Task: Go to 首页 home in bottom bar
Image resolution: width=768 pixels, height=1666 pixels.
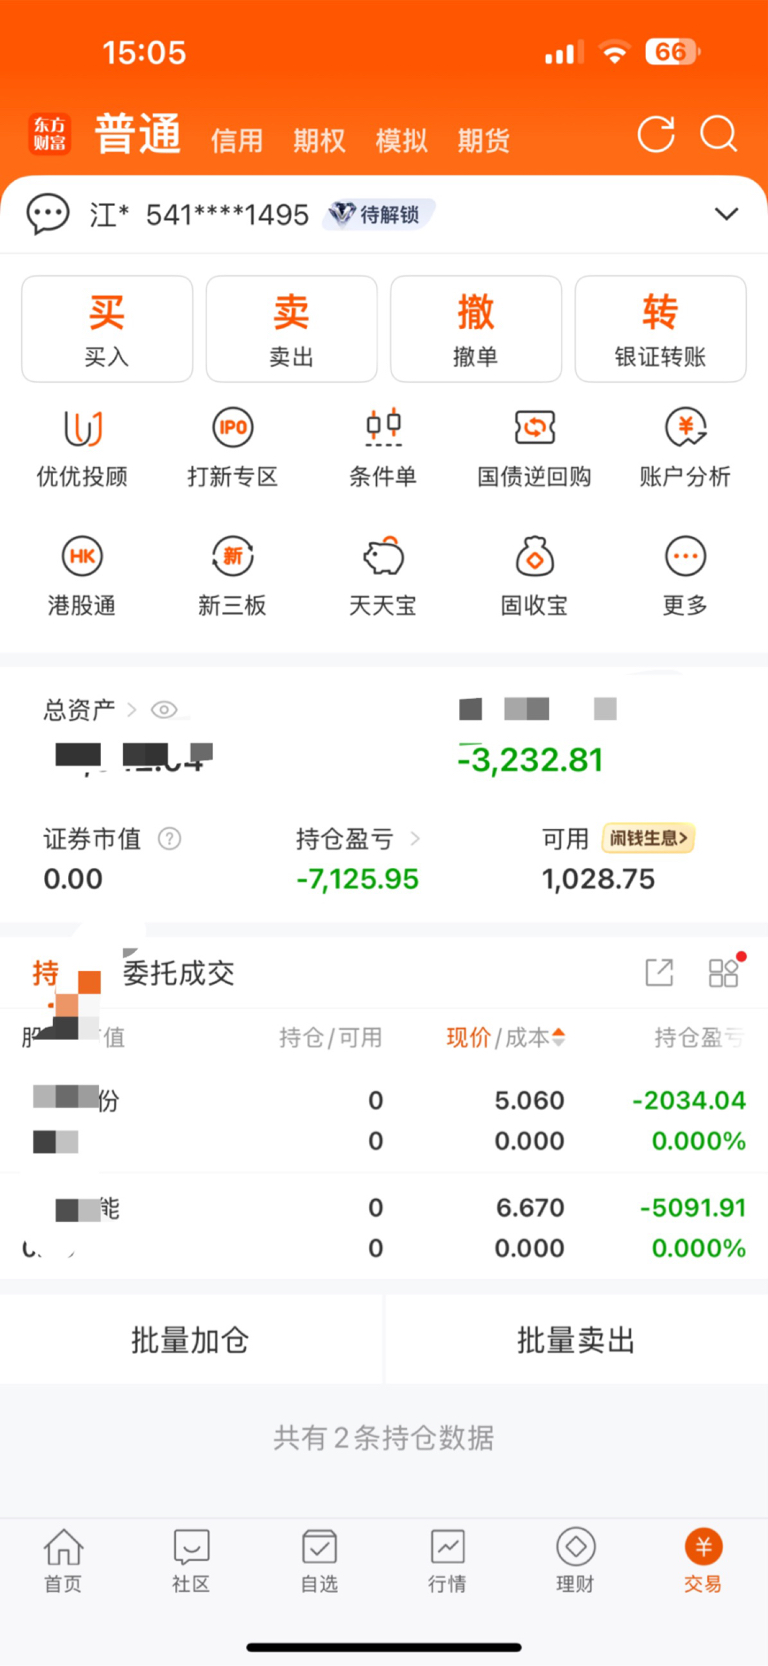Action: pos(63,1560)
